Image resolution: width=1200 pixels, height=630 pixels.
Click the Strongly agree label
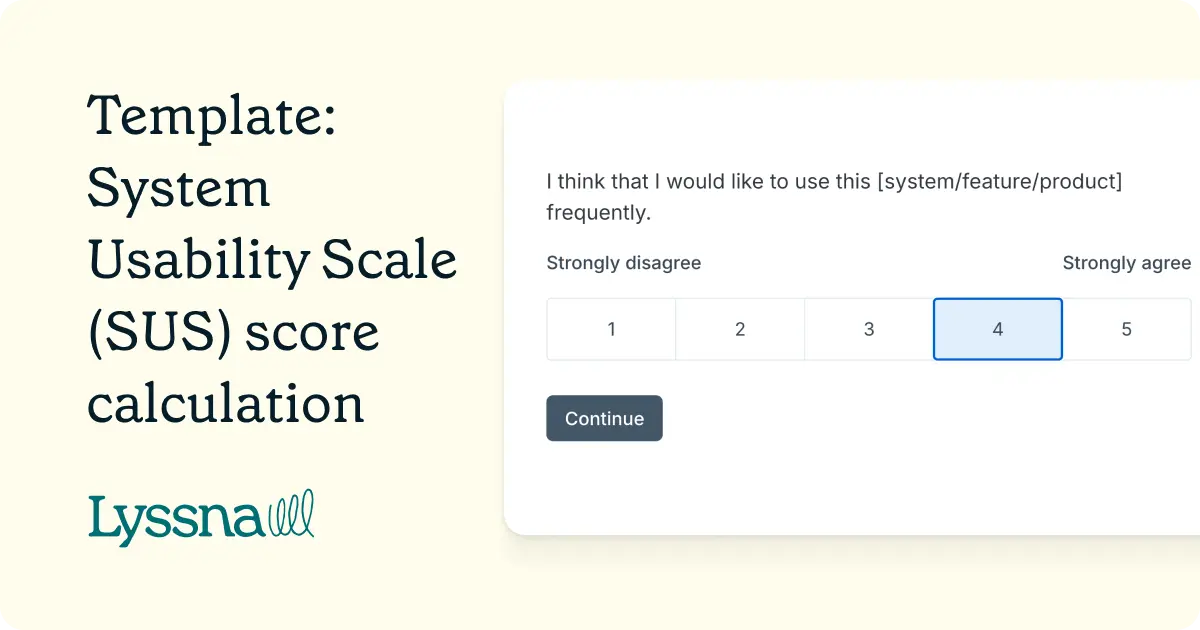coord(1127,263)
